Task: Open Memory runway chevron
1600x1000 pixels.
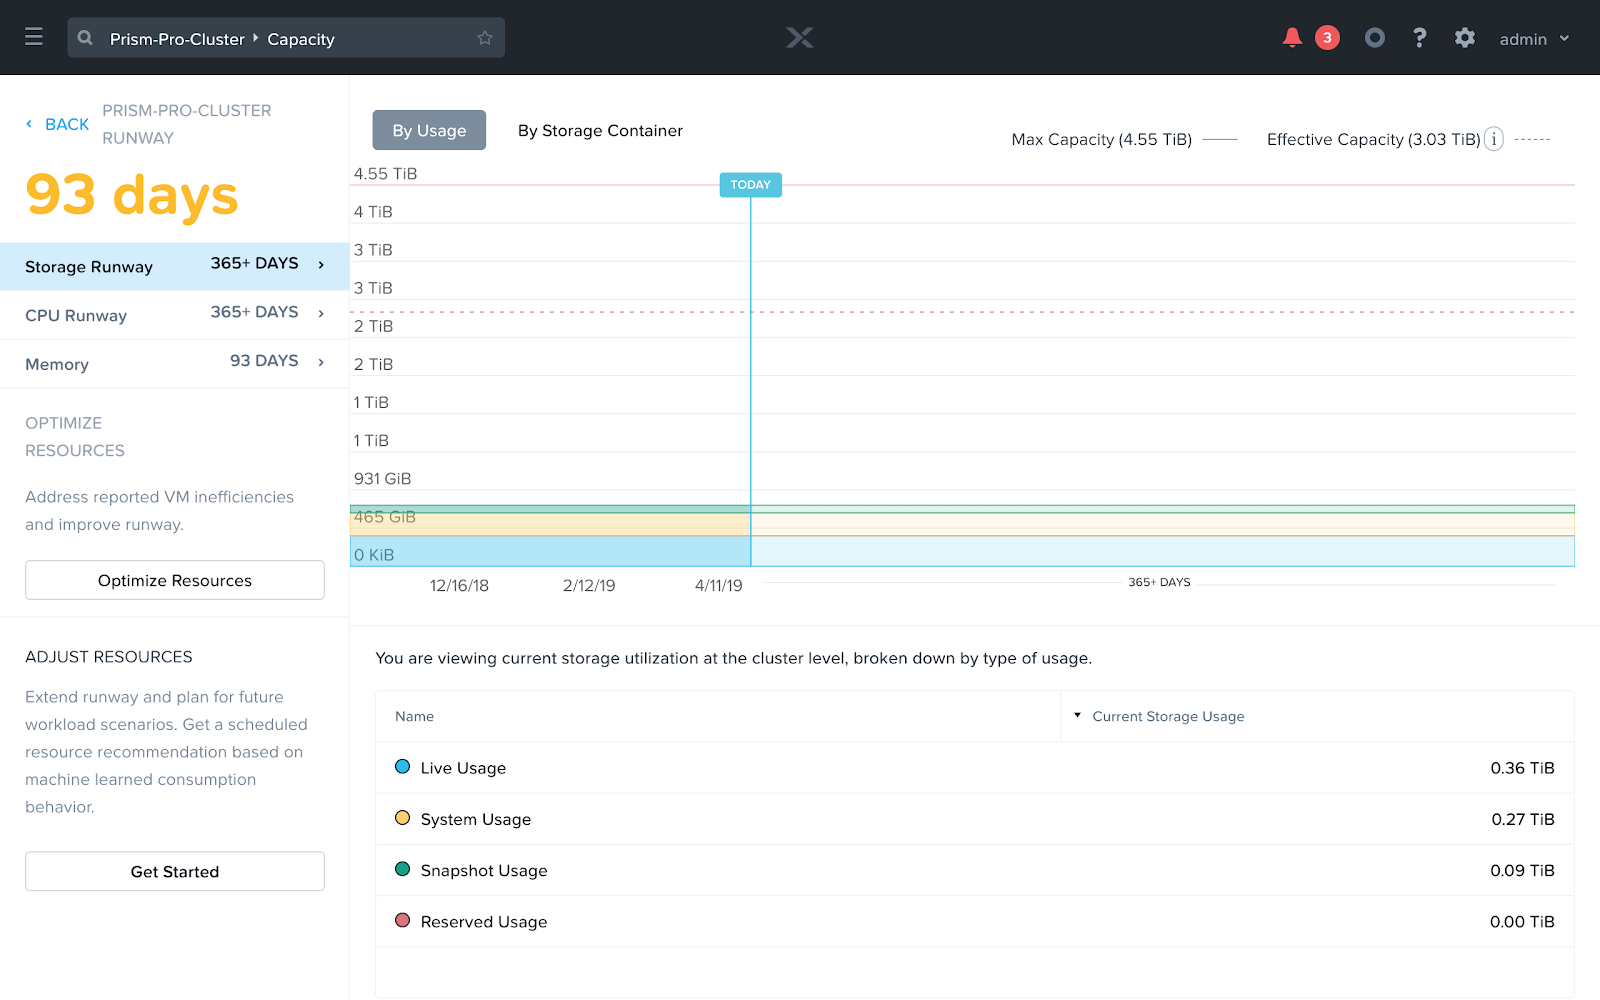Action: [321, 362]
